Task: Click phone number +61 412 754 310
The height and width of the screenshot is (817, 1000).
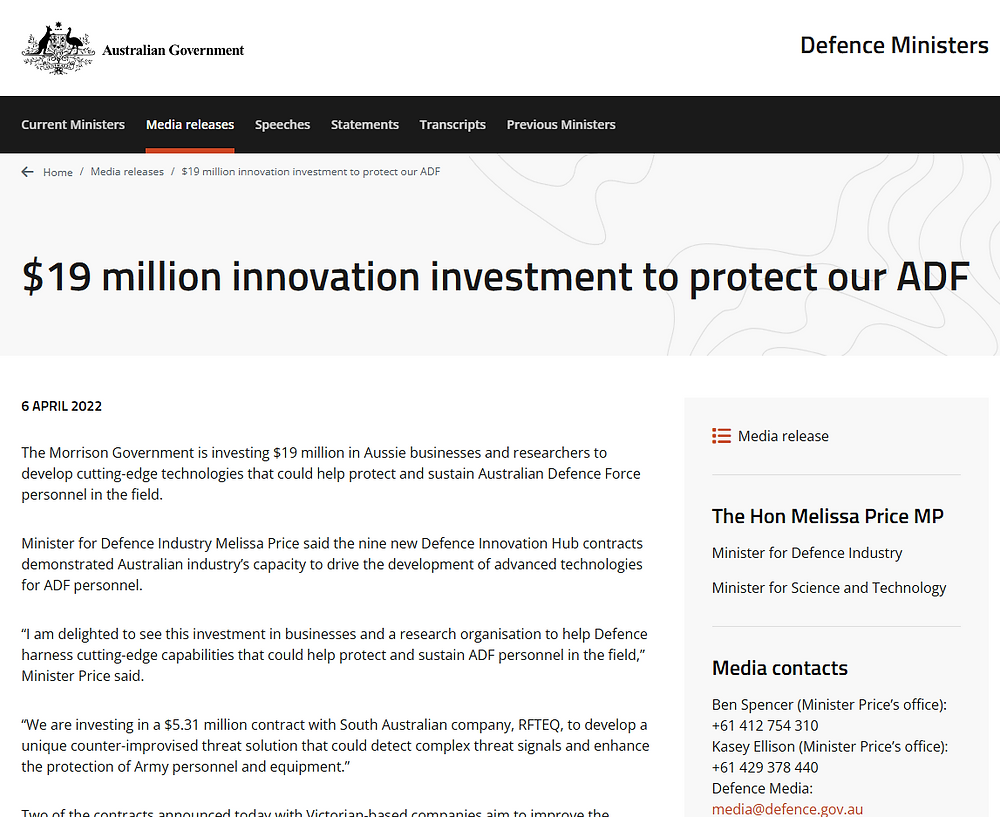Action: pyautogui.click(x=765, y=726)
